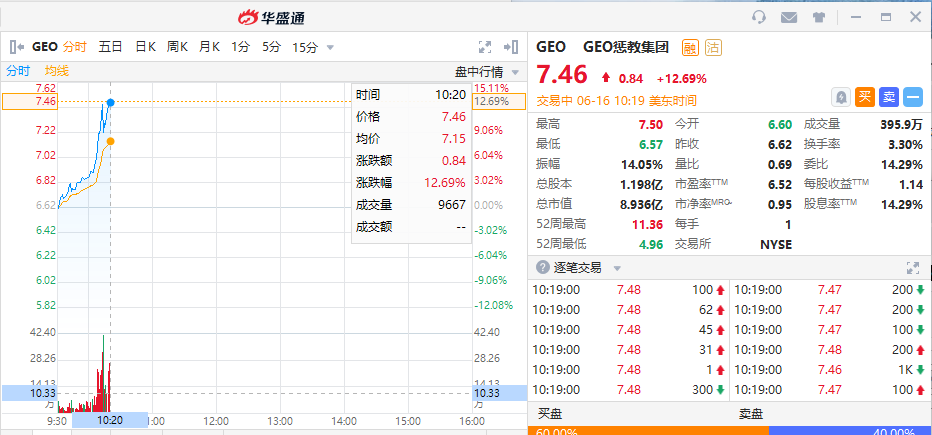Image resolution: width=932 pixels, height=435 pixels.
Task: Switch to 月K monthly candlestick chart
Action: point(209,47)
